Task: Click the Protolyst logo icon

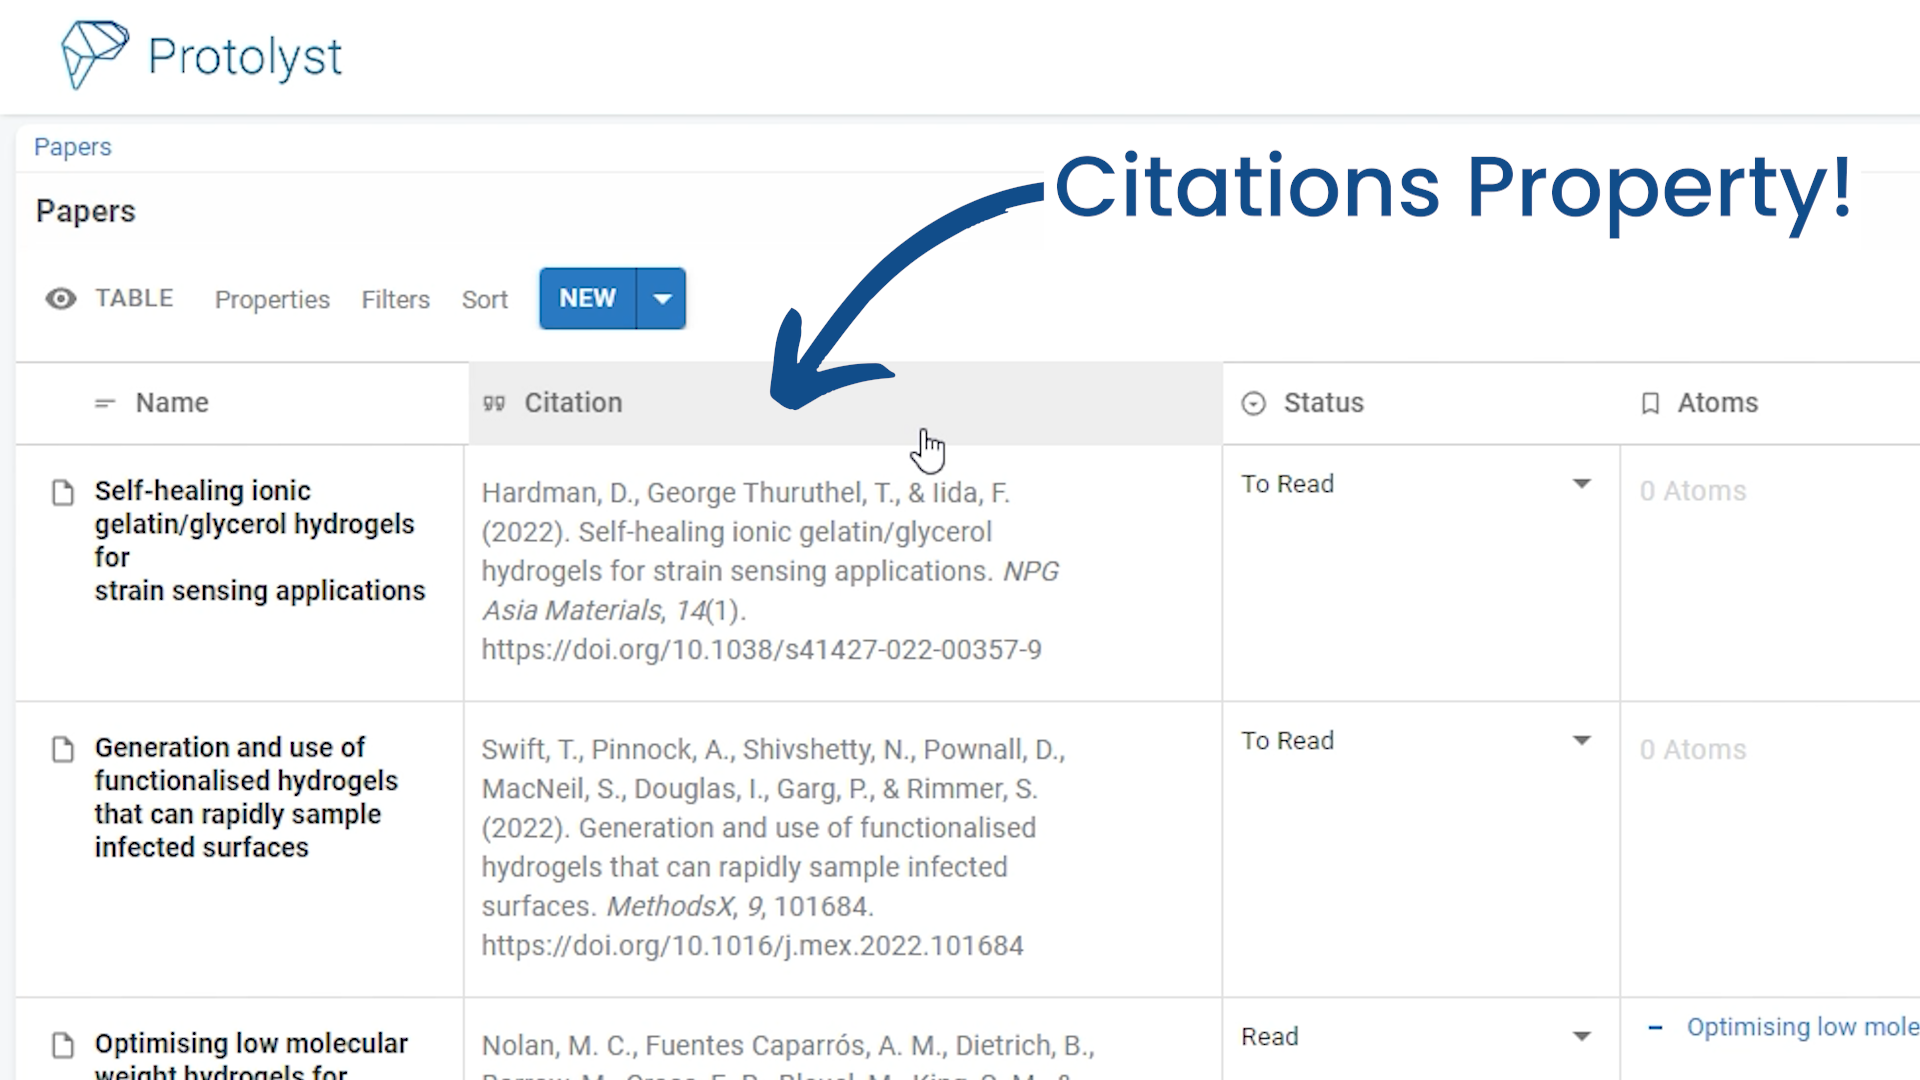Action: tap(95, 55)
